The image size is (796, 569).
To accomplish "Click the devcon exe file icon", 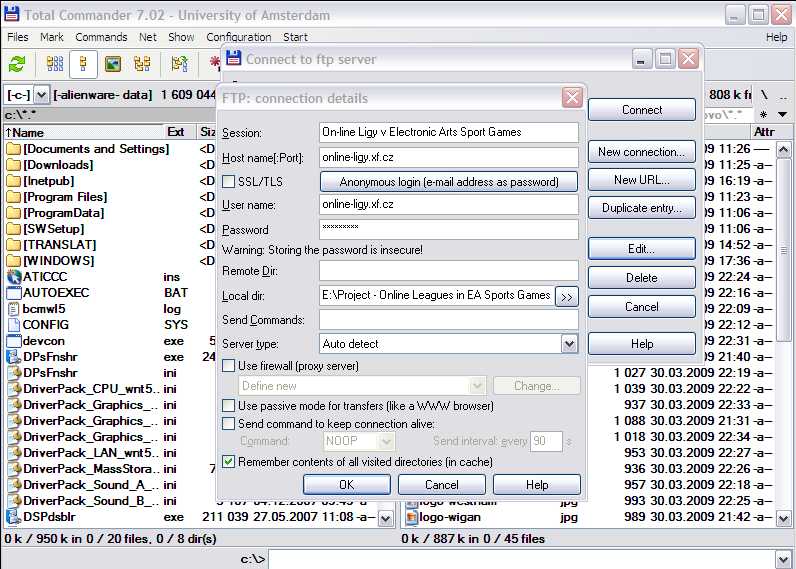I will coord(13,341).
